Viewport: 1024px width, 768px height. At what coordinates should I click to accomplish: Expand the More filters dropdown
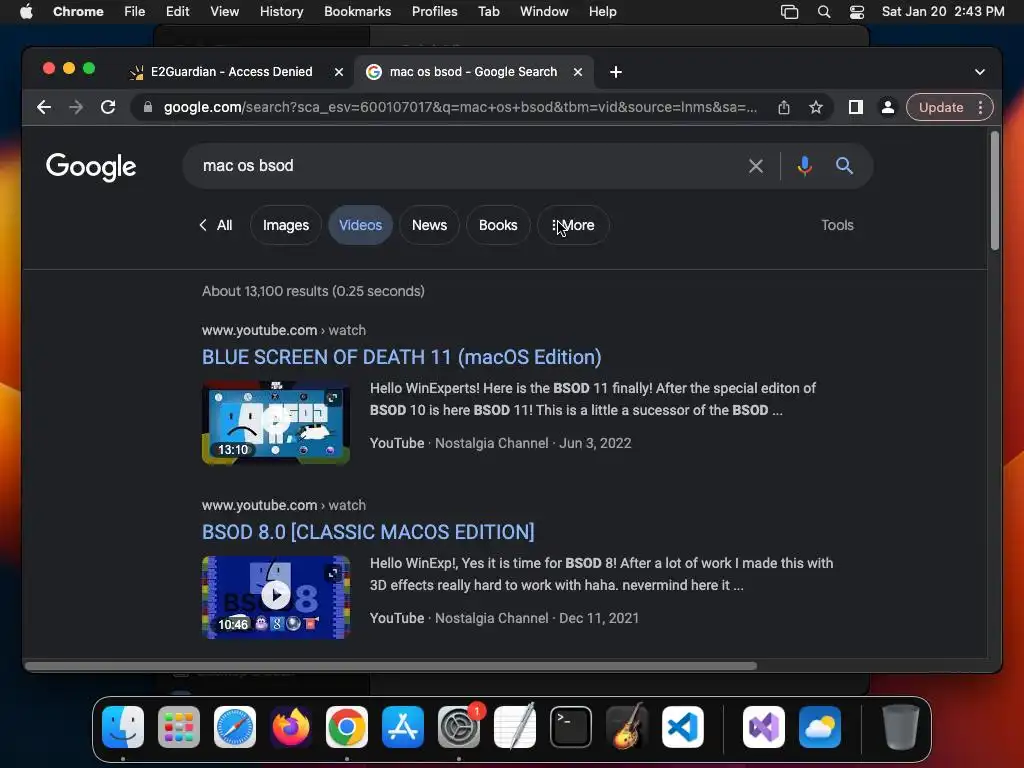click(x=573, y=225)
